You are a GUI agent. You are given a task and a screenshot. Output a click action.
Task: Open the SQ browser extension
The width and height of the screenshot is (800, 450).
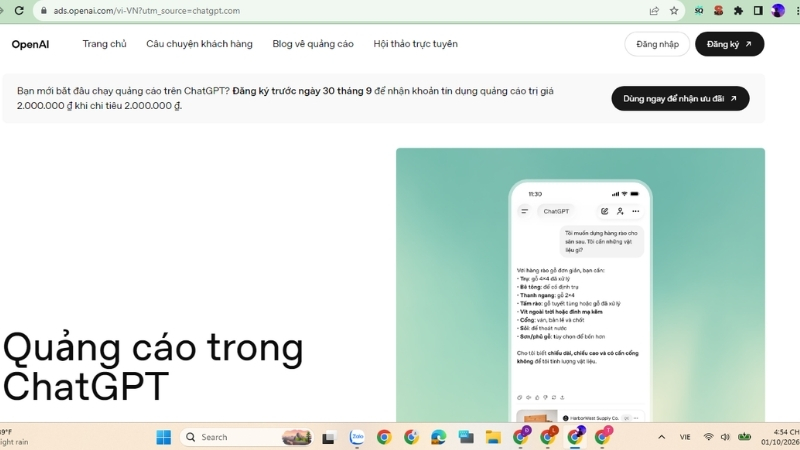pos(699,11)
